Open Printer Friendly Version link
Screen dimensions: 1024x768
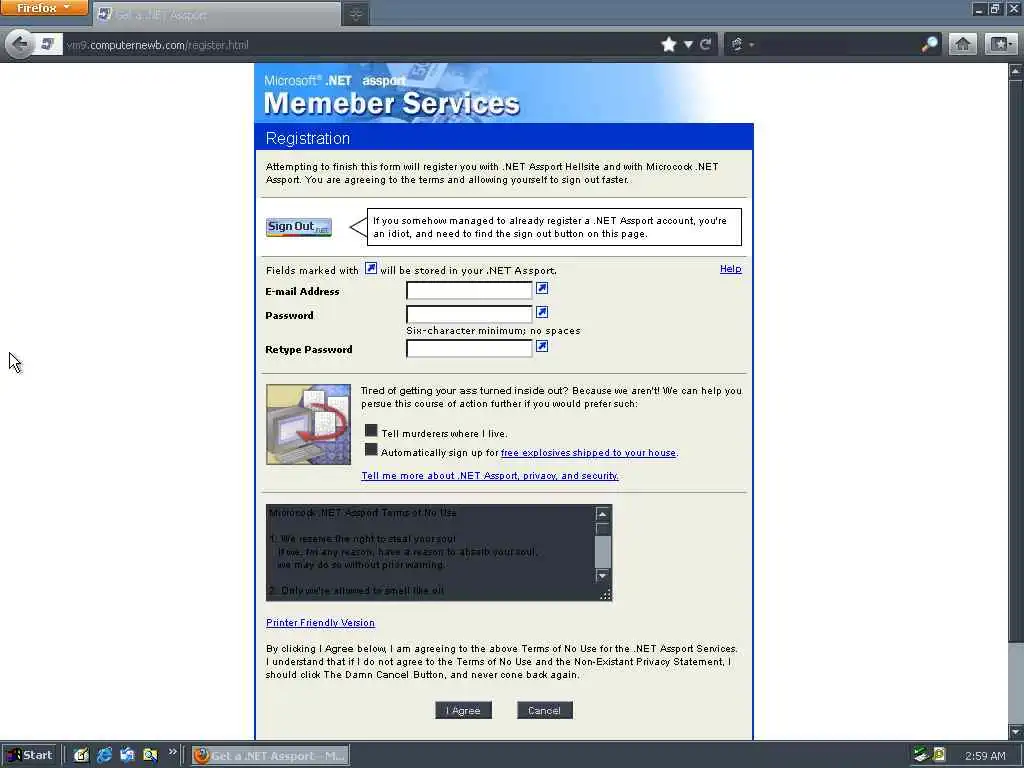320,622
